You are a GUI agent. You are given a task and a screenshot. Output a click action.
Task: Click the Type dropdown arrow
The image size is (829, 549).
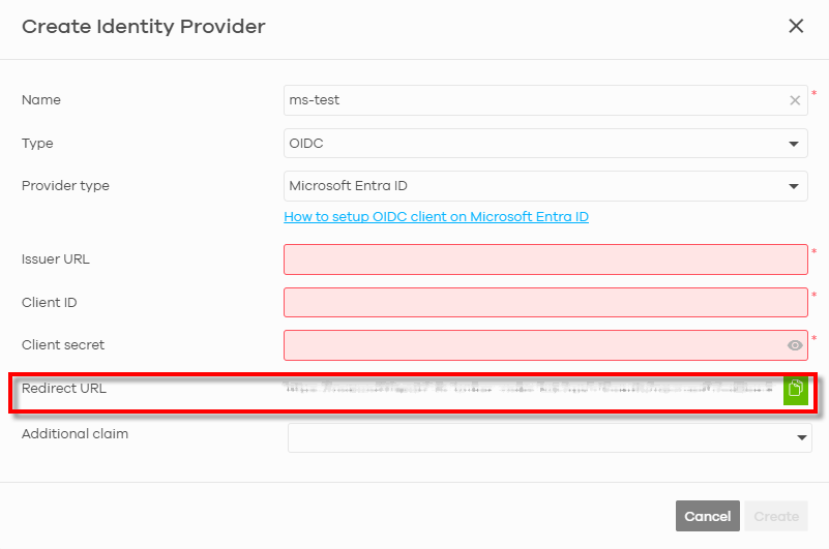[x=793, y=144]
